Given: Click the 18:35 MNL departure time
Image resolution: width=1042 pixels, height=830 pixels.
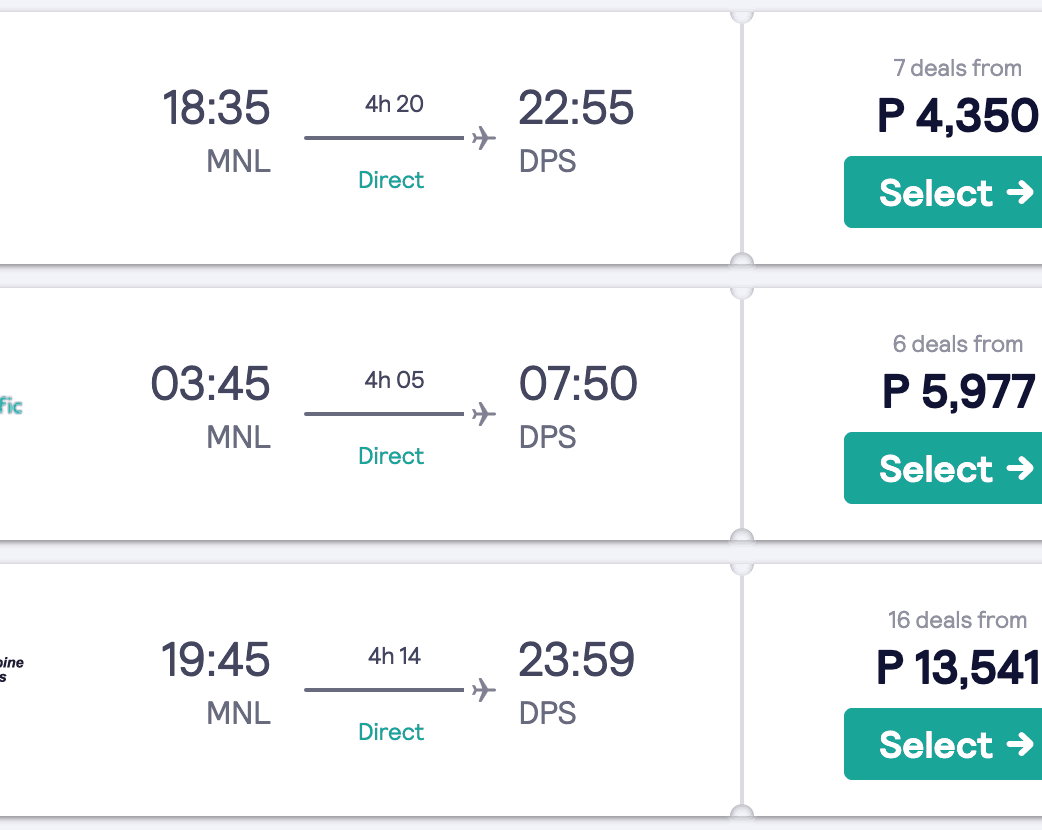Looking at the screenshot, I should pyautogui.click(x=216, y=108).
